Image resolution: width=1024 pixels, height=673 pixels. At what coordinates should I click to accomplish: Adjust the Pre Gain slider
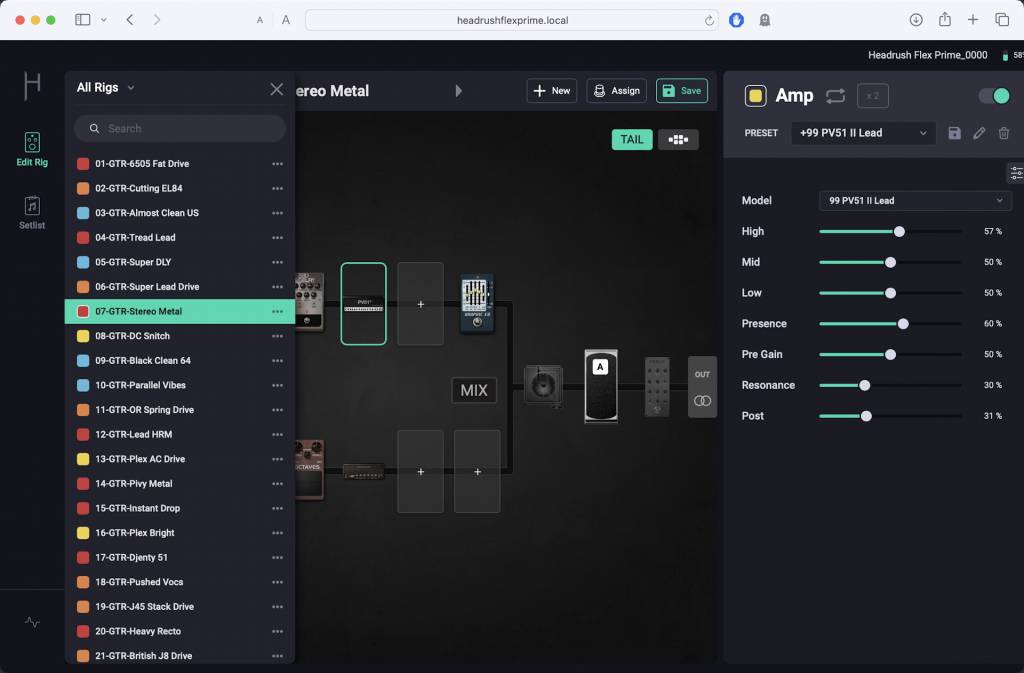pos(889,354)
